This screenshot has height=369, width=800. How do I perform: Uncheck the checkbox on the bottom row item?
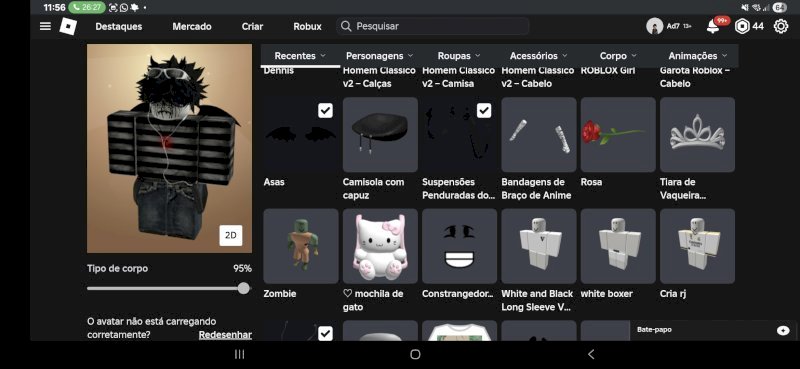click(x=325, y=334)
